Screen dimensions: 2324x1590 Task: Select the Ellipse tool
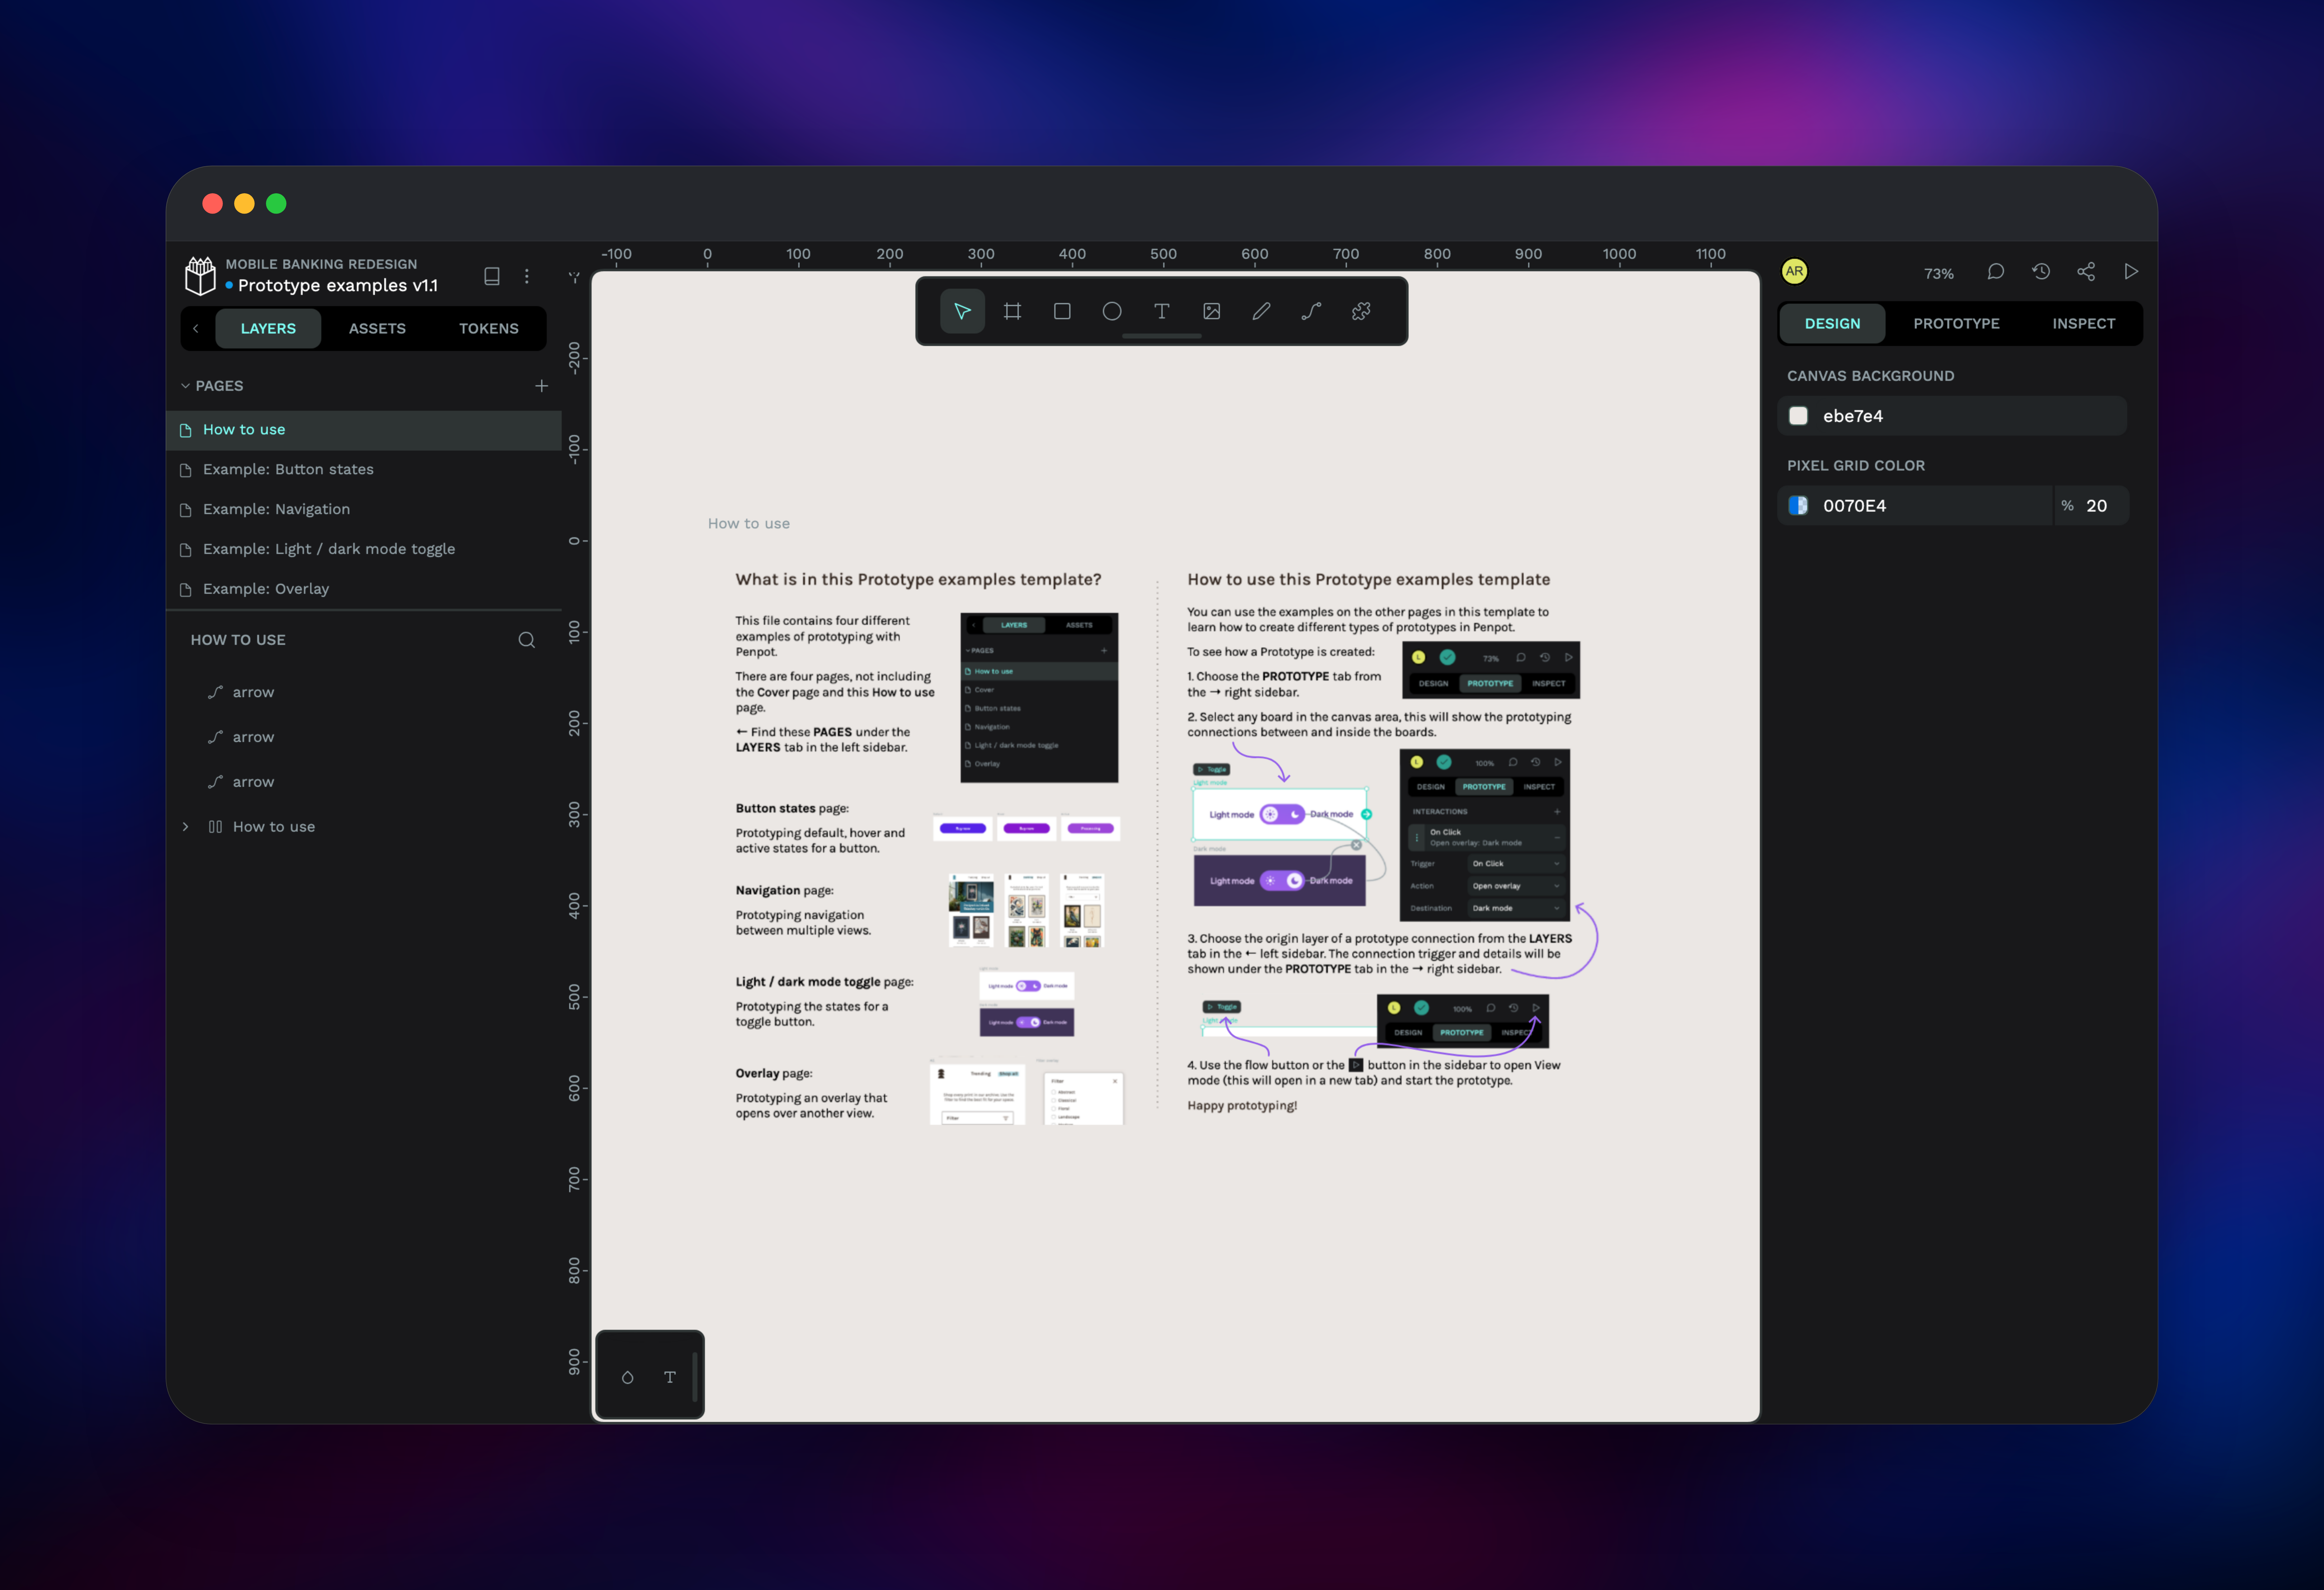tap(1112, 311)
